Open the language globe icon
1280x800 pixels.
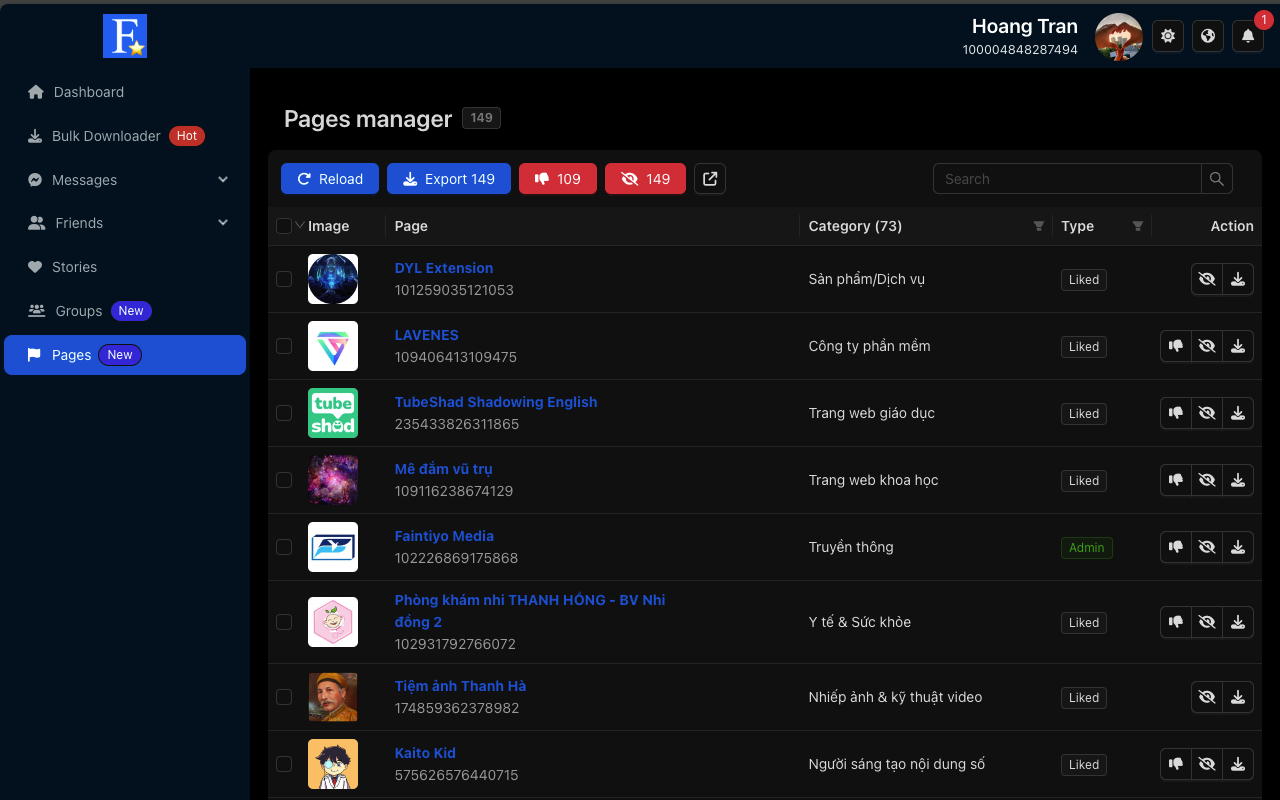pyautogui.click(x=1207, y=37)
